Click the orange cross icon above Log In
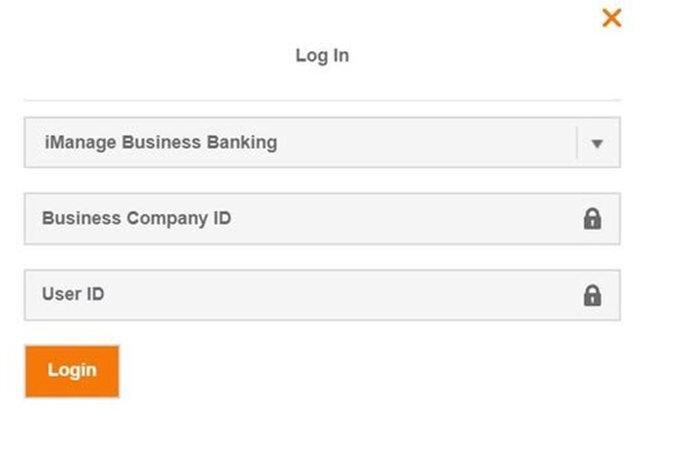Viewport: 685px width, 455px height. [612, 18]
